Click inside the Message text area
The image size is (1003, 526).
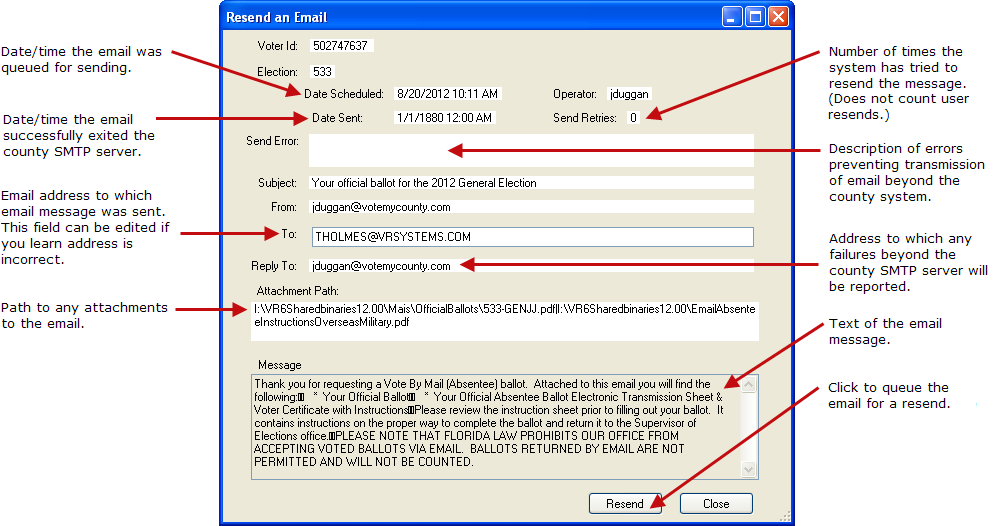(495, 424)
